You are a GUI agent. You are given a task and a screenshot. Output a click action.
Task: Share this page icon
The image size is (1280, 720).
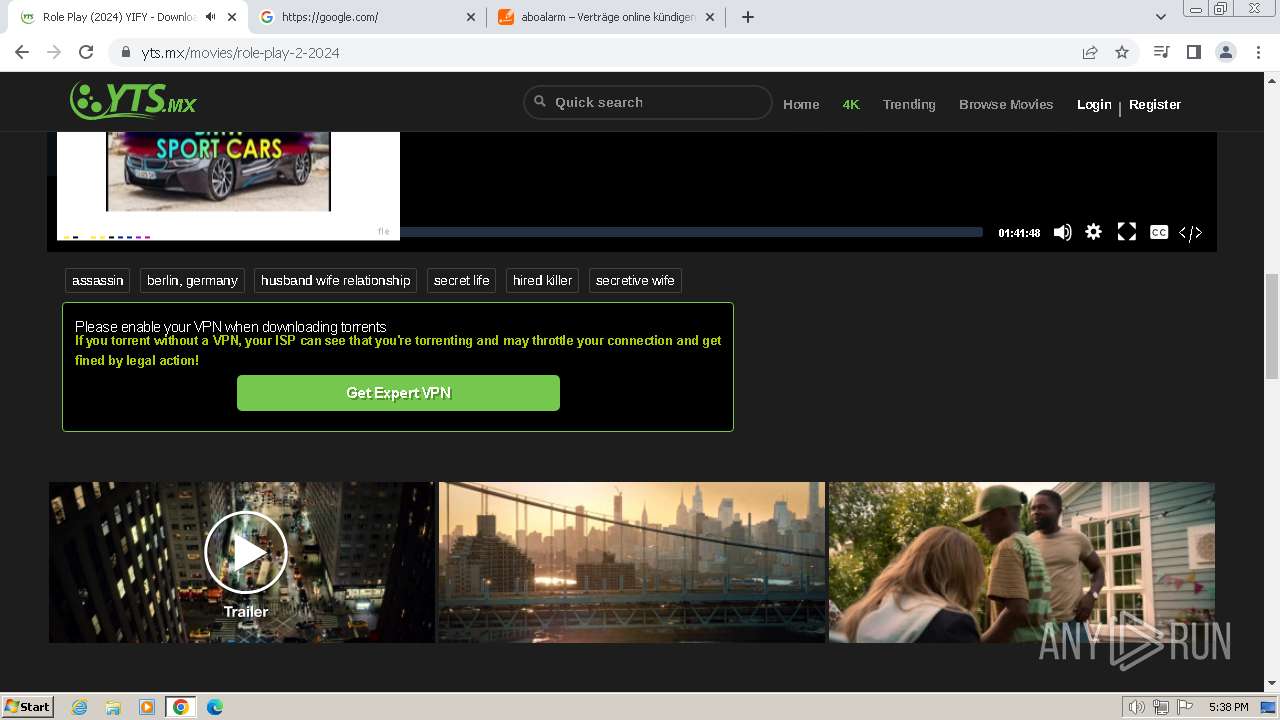point(1090,52)
